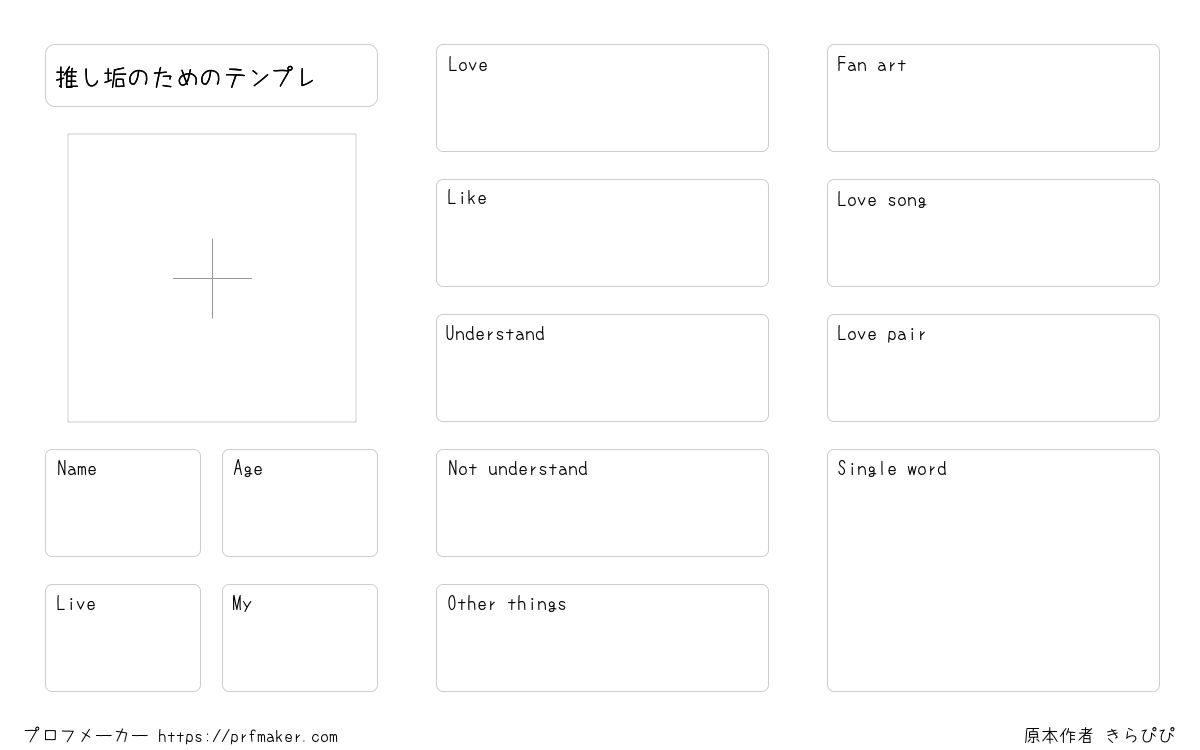
Task: Click the square profile image placeholder frame
Action: click(x=212, y=278)
